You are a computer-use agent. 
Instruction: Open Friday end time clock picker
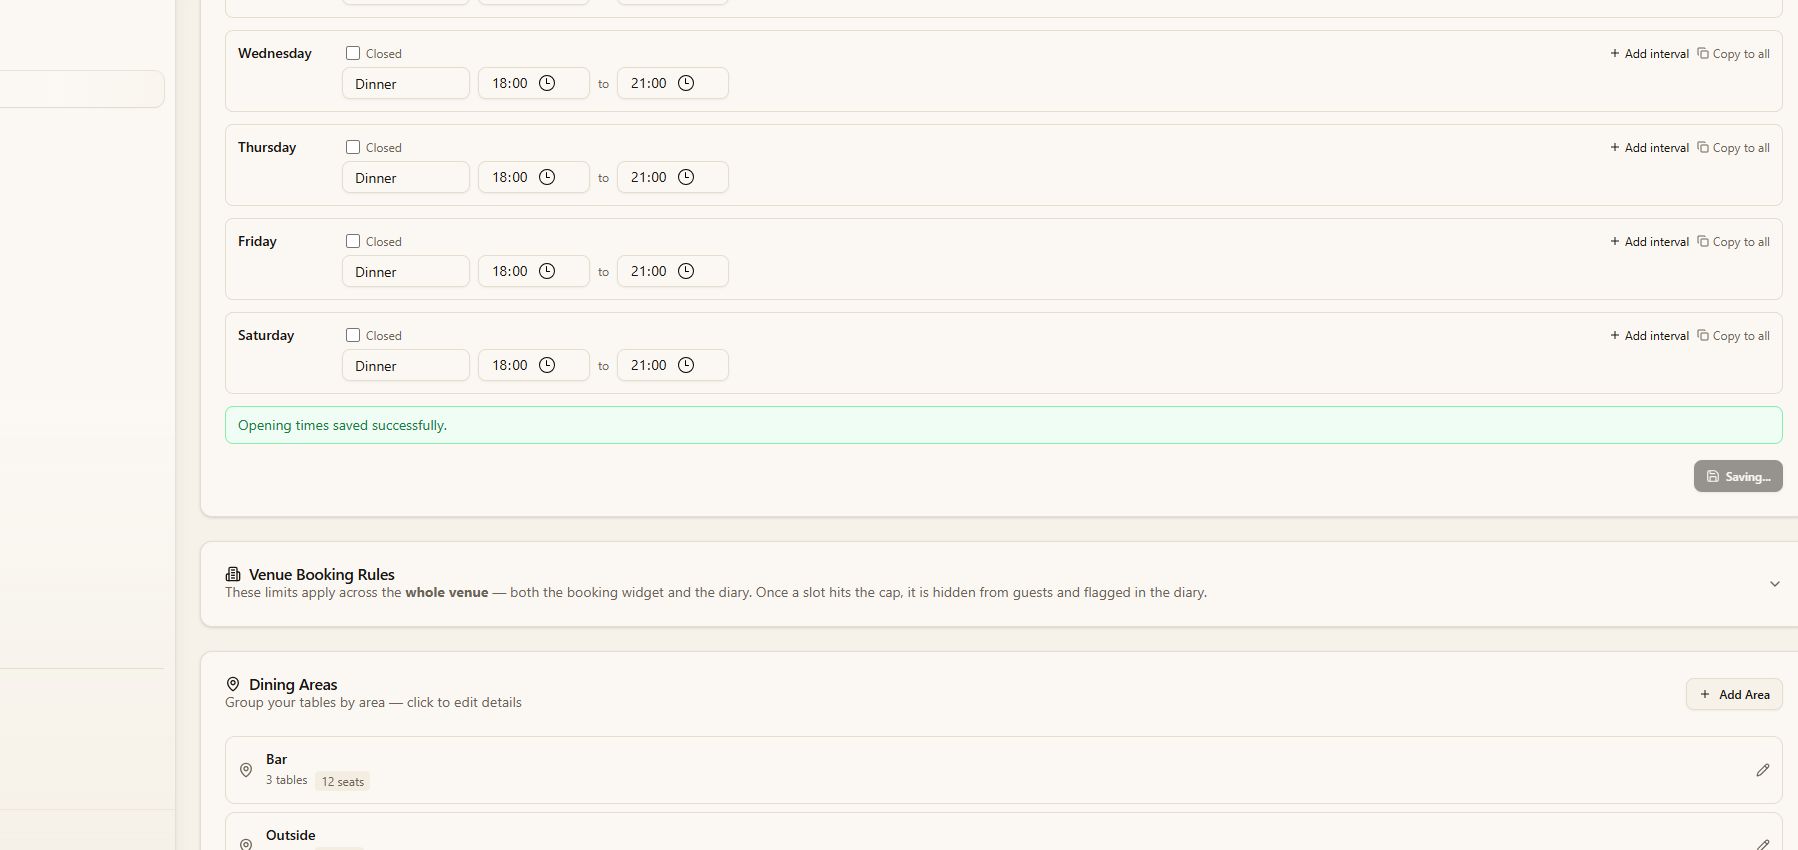[x=686, y=271]
